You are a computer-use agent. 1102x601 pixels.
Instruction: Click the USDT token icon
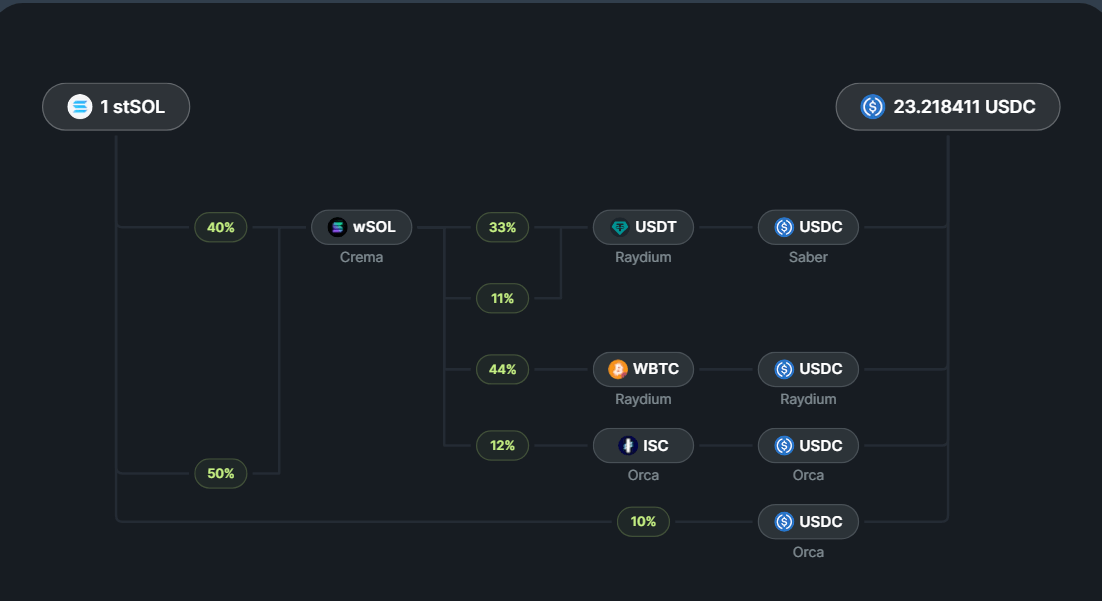(619, 227)
